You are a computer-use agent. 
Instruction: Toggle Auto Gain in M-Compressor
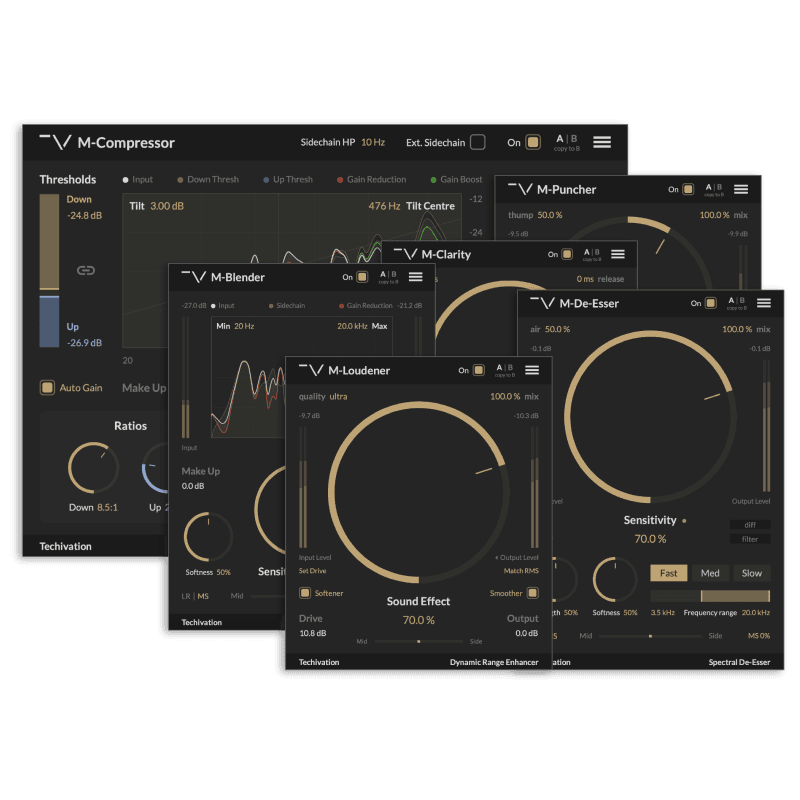(x=47, y=387)
